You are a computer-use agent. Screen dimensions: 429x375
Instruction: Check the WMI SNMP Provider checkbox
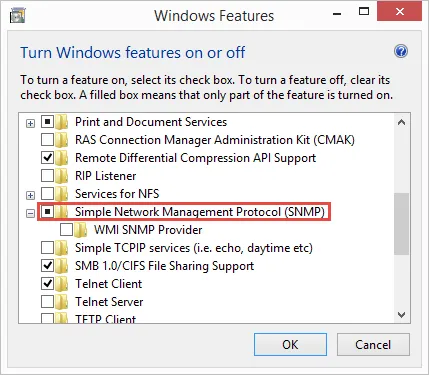[66, 230]
